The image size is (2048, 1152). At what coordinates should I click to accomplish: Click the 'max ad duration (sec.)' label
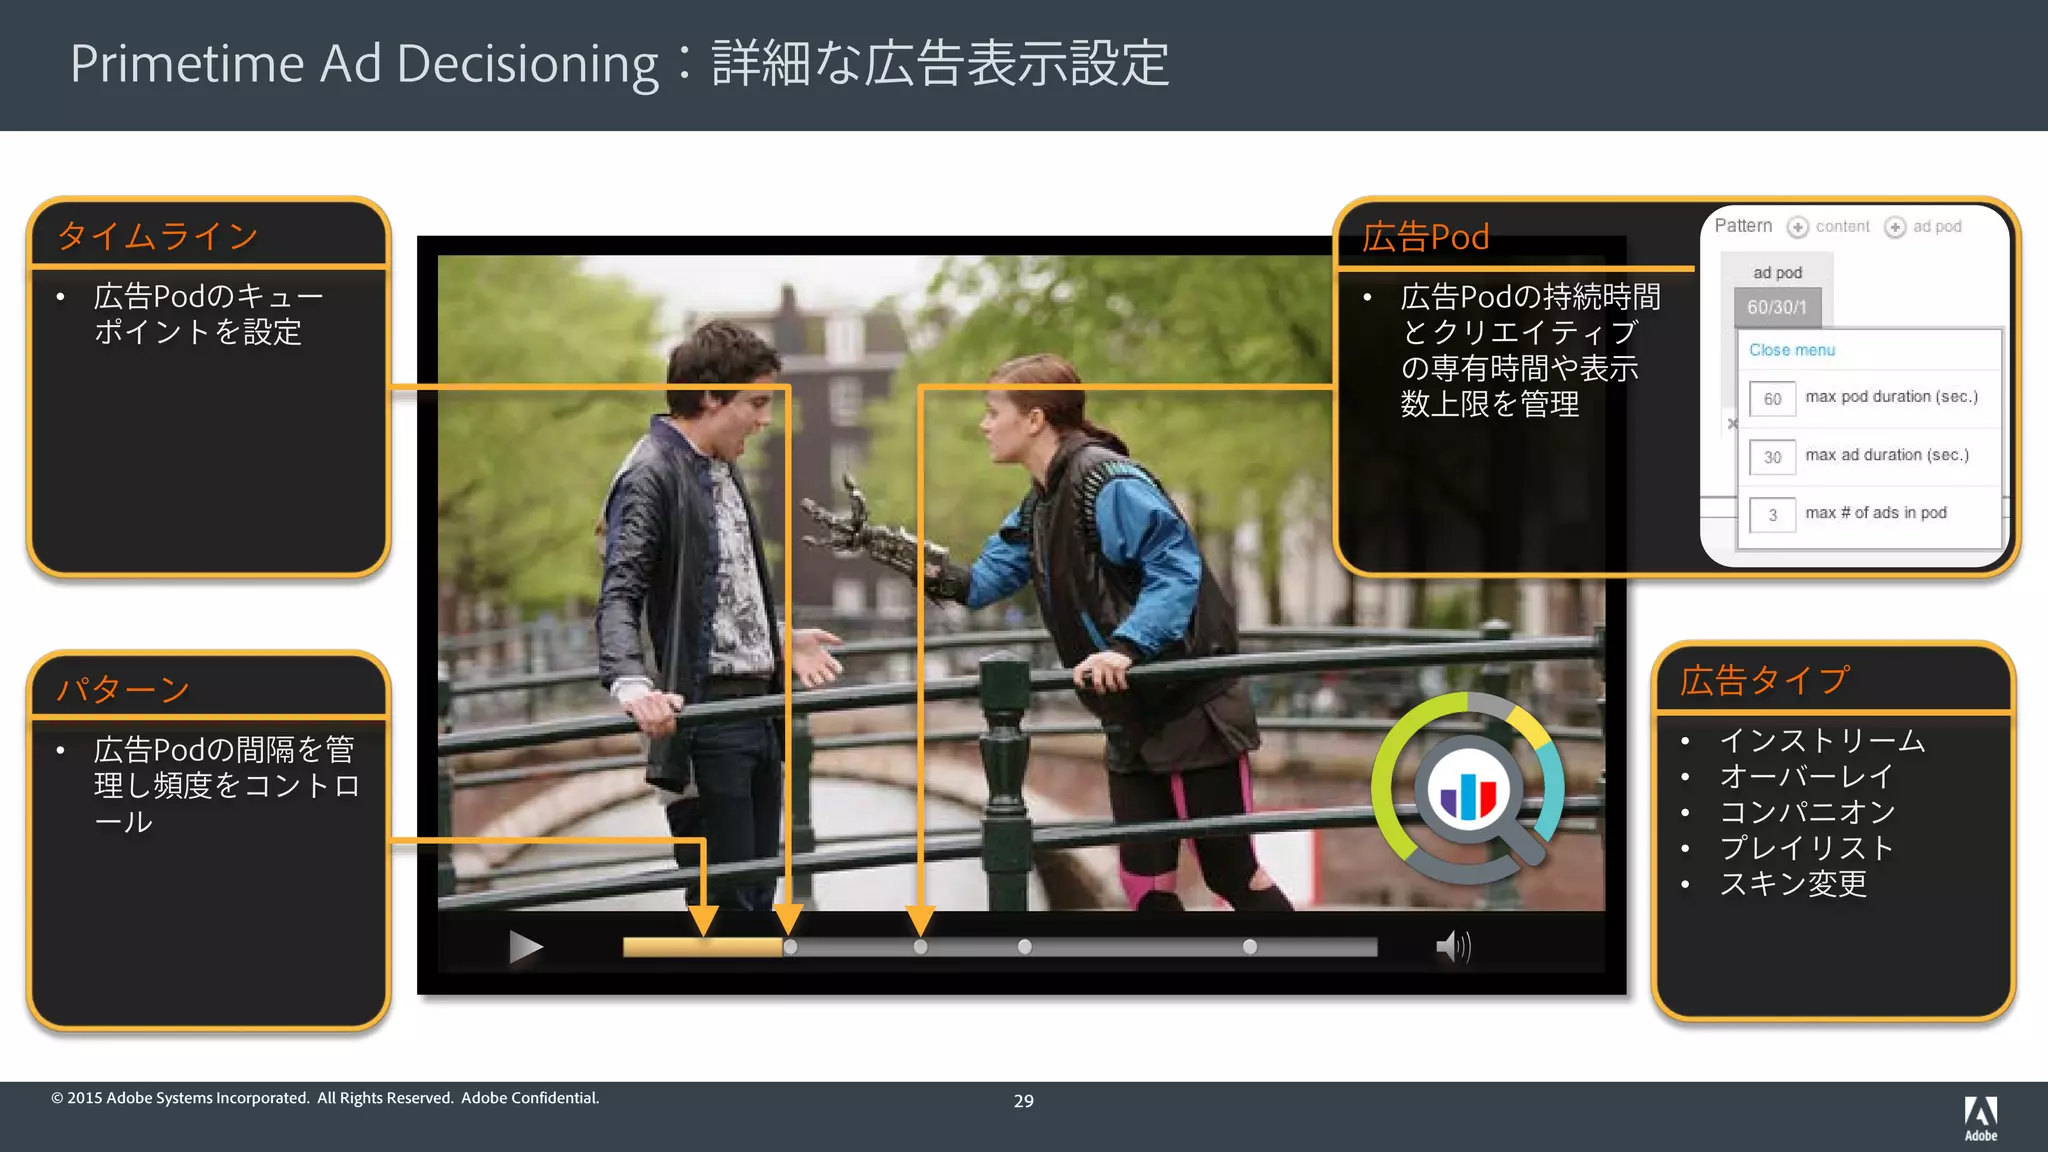(1886, 455)
